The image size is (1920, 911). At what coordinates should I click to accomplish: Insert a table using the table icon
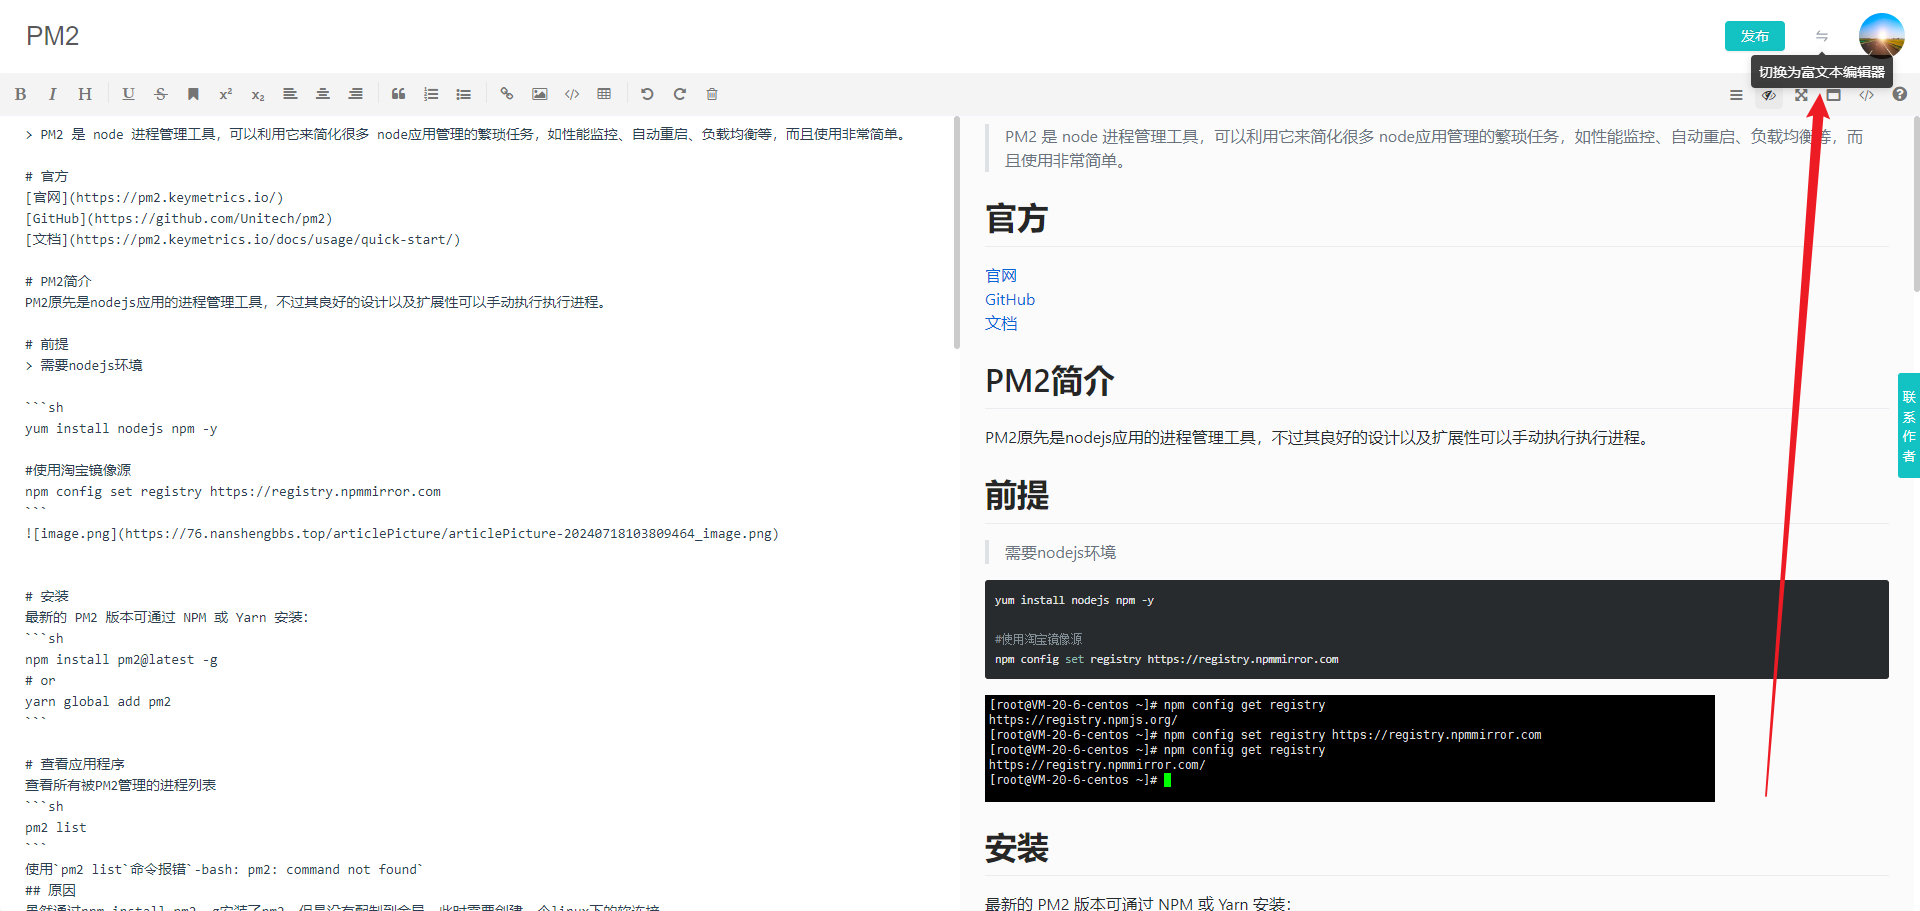pyautogui.click(x=604, y=94)
